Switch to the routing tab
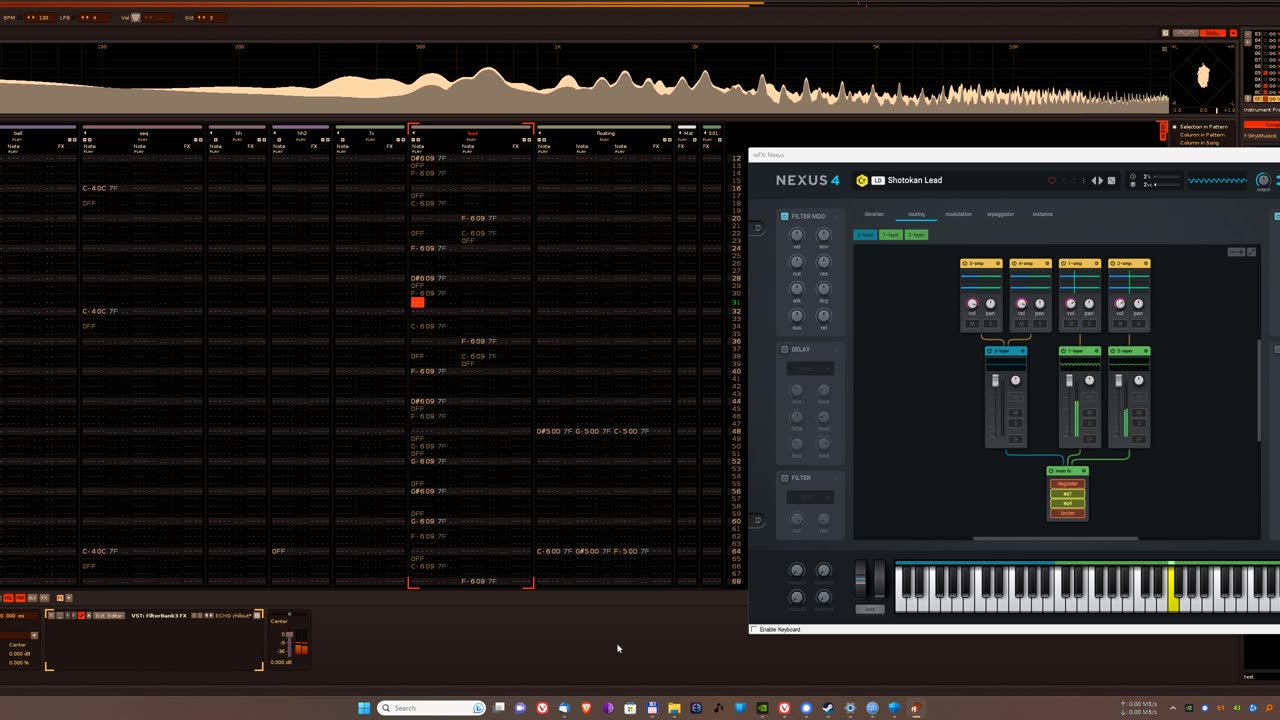The width and height of the screenshot is (1280, 720). point(916,214)
